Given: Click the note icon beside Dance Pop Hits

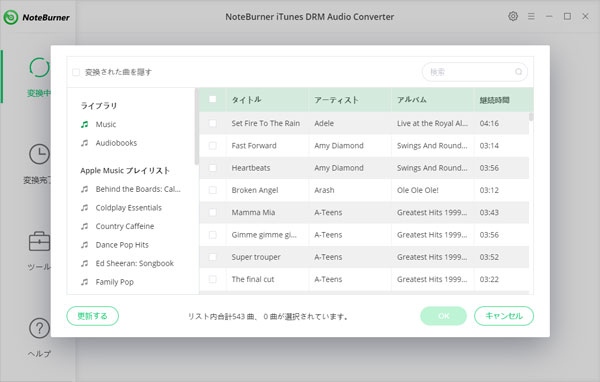Looking at the screenshot, I should pyautogui.click(x=85, y=245).
